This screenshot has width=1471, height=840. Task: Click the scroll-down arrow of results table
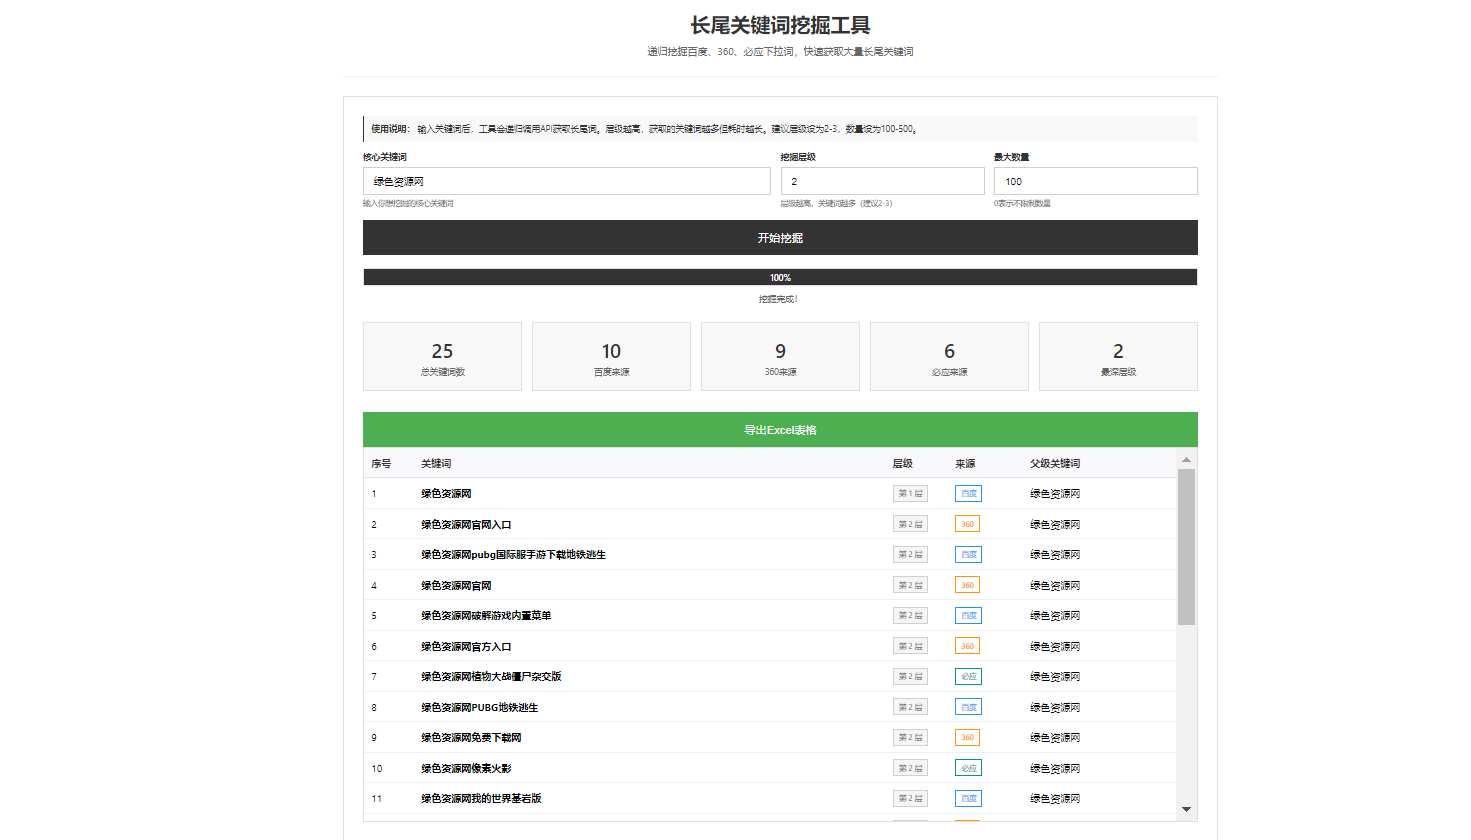pyautogui.click(x=1186, y=809)
